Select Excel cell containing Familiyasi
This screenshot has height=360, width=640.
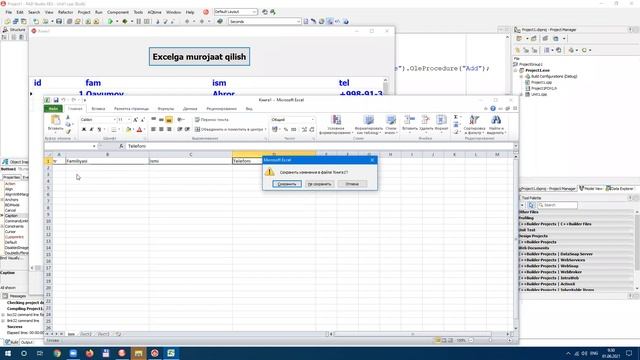(107, 161)
